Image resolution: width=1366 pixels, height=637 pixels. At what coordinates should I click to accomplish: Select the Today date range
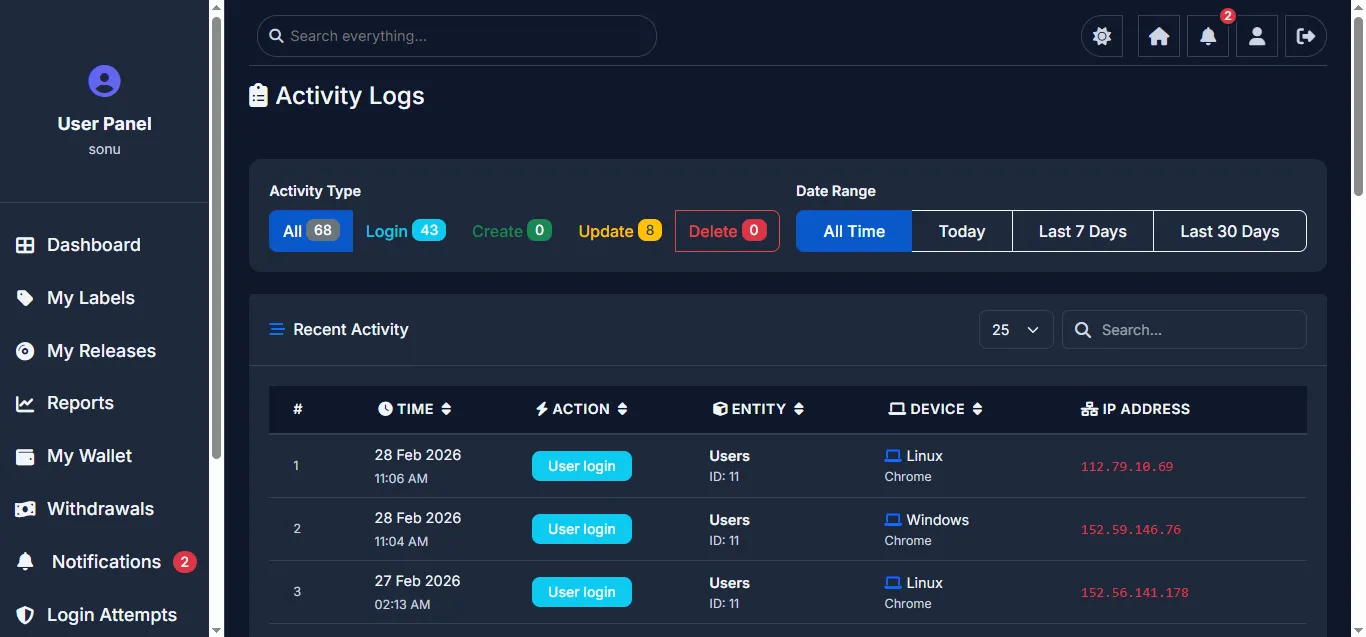click(x=962, y=231)
